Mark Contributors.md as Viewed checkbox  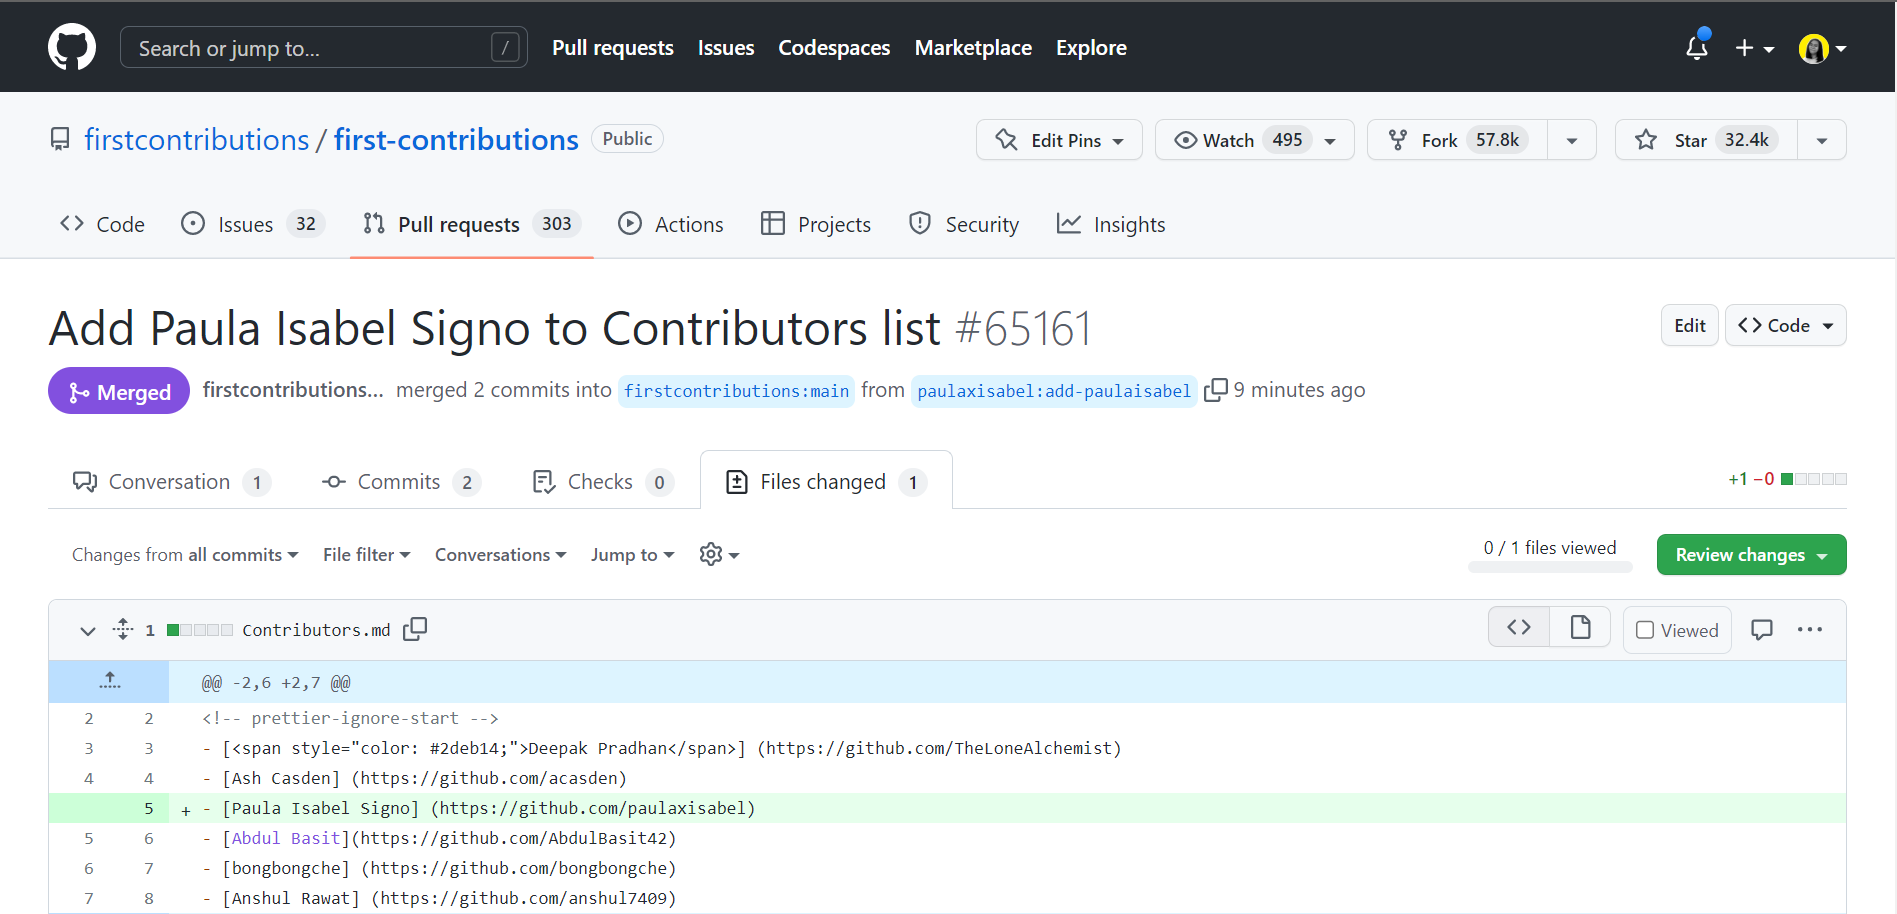tap(1645, 630)
